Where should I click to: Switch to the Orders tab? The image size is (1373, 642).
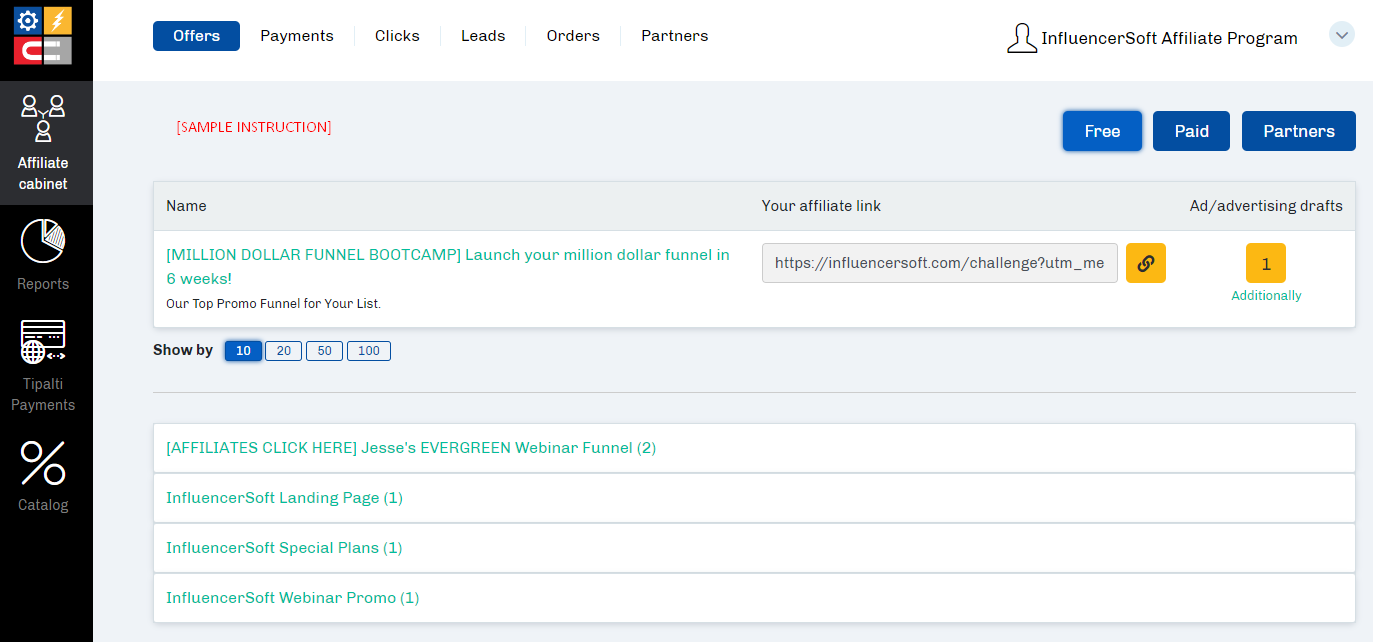(573, 36)
